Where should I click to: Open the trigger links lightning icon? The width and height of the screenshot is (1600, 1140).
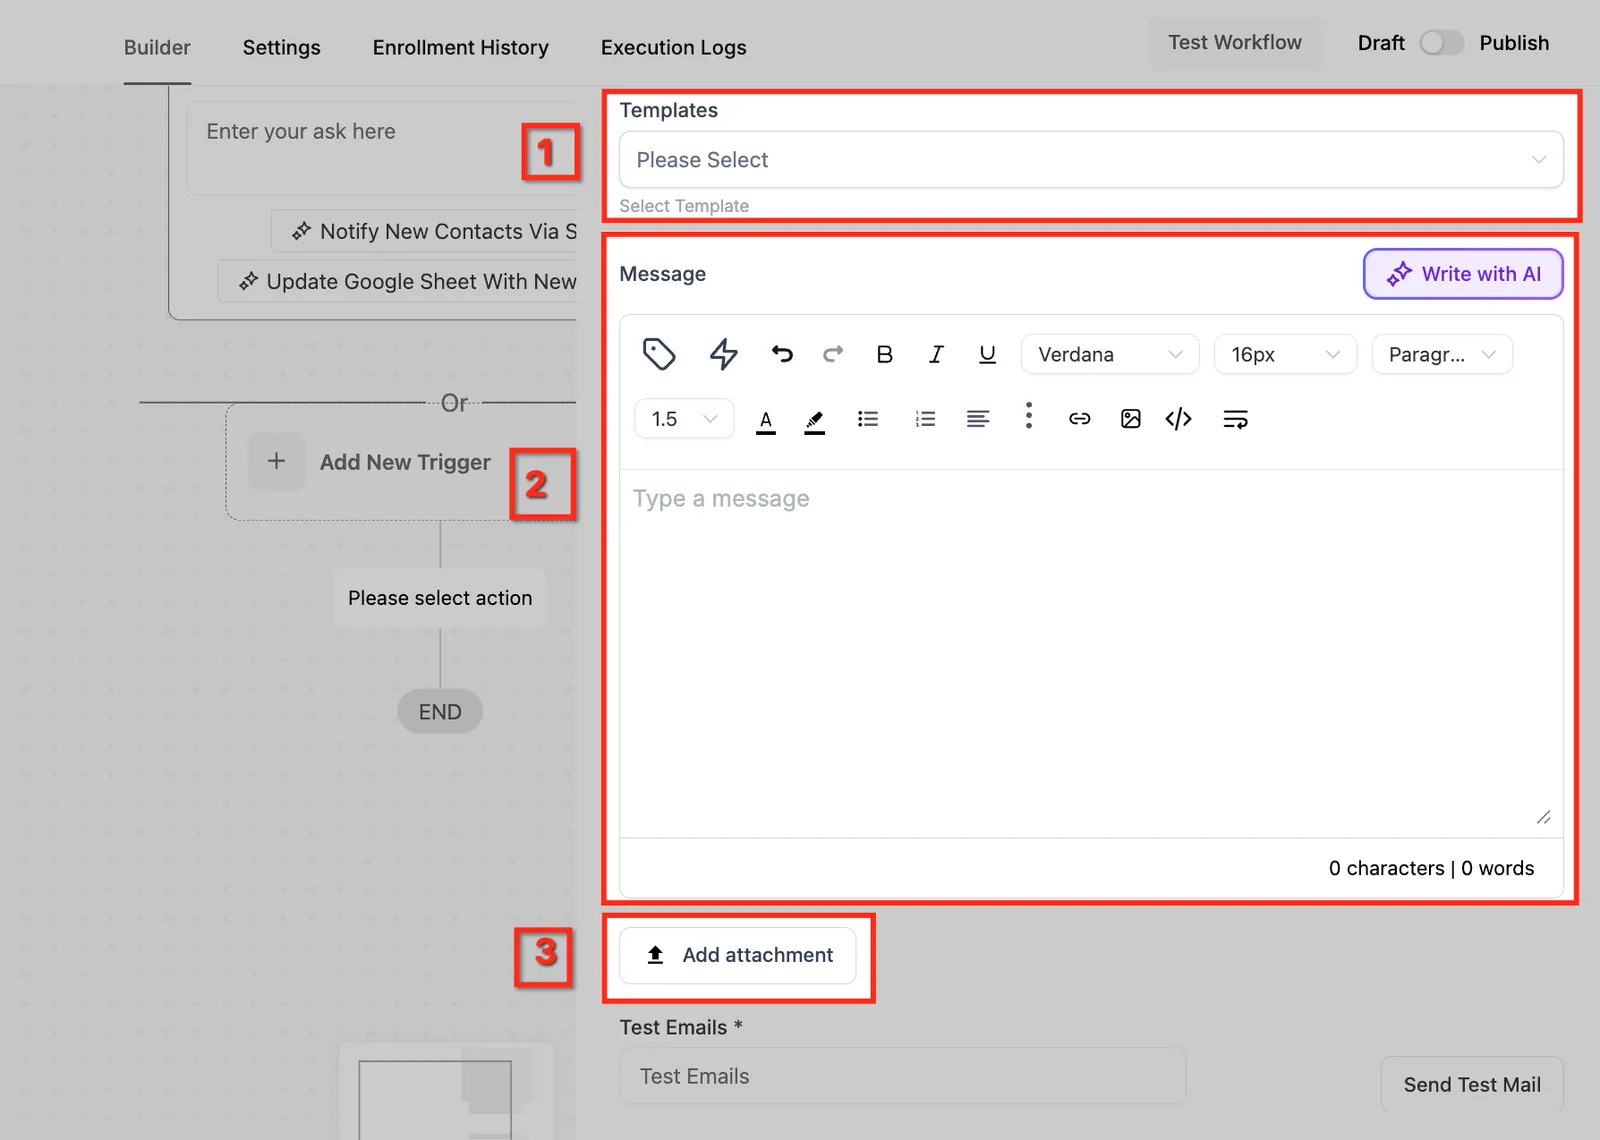click(724, 354)
